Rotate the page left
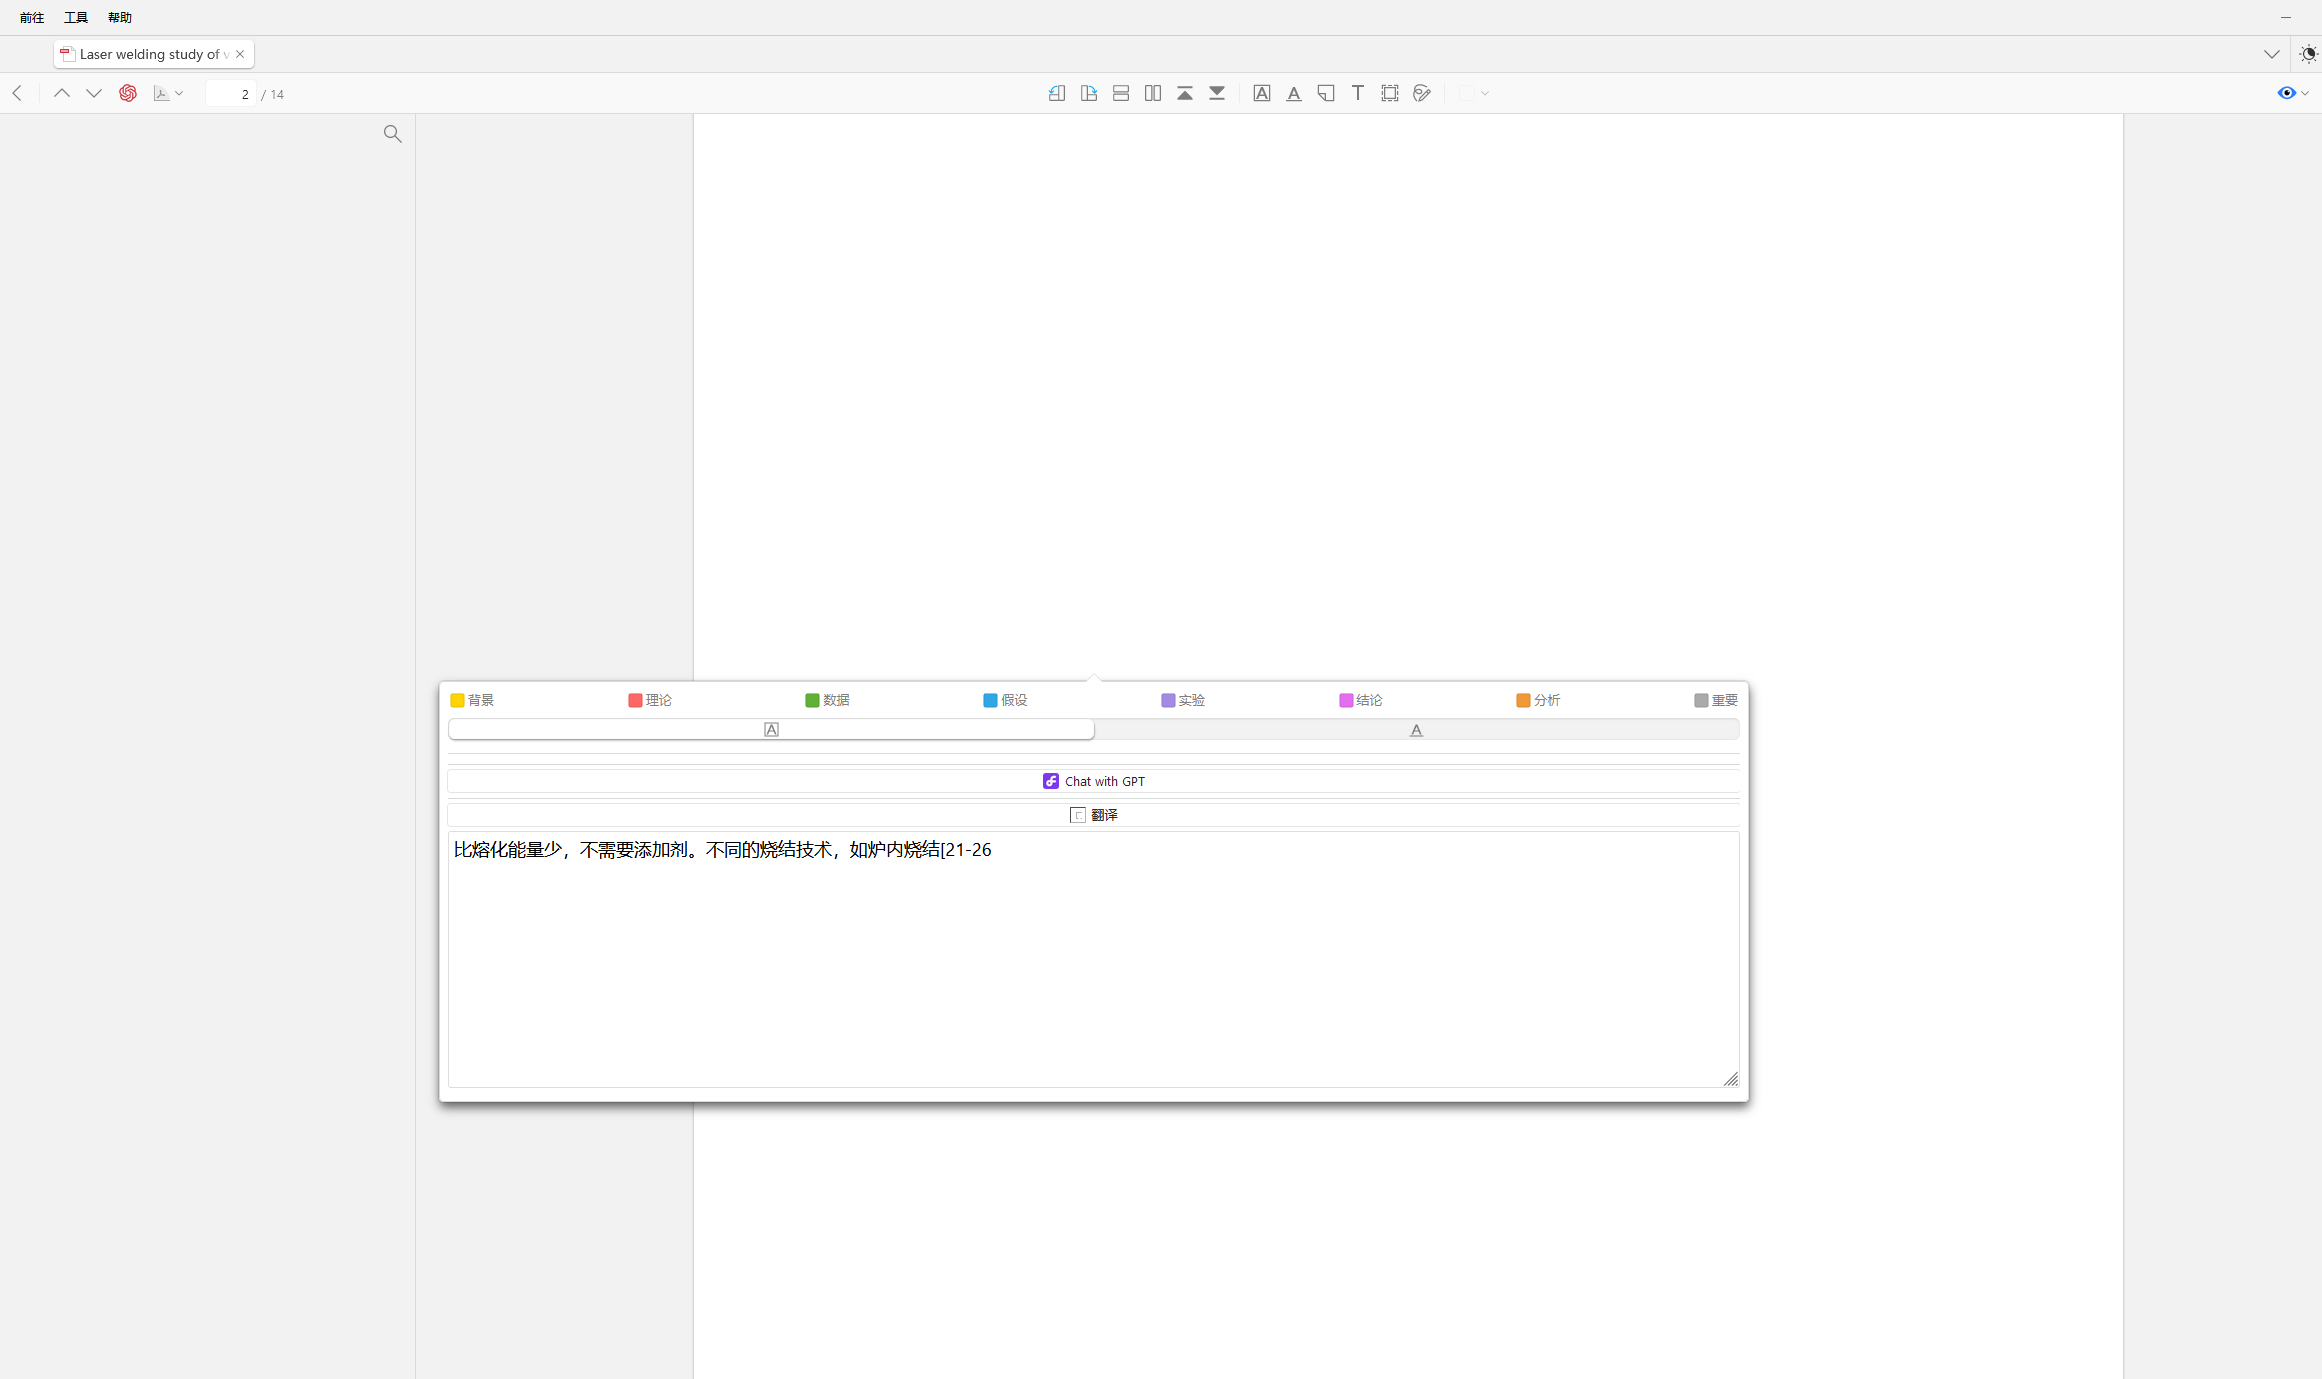 coord(1057,93)
